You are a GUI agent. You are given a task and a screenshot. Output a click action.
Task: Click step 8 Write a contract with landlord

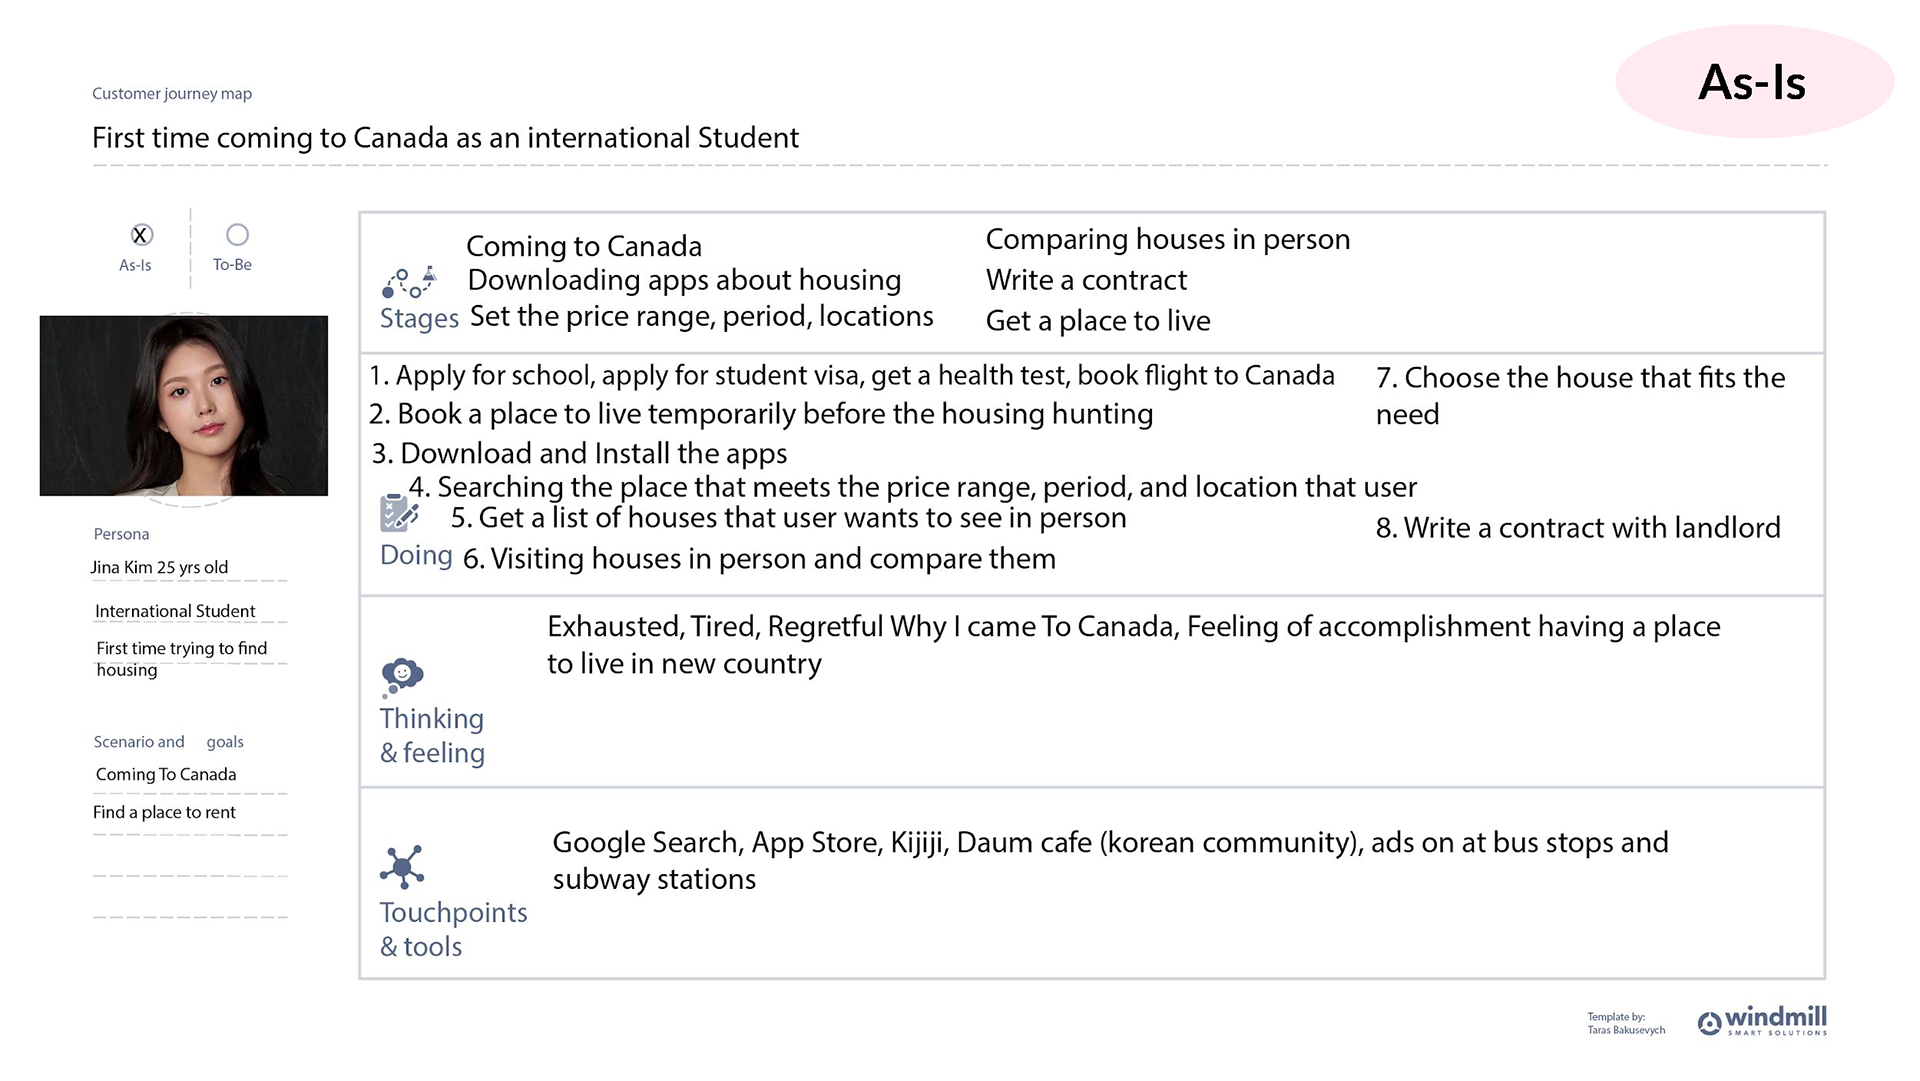(x=1578, y=527)
